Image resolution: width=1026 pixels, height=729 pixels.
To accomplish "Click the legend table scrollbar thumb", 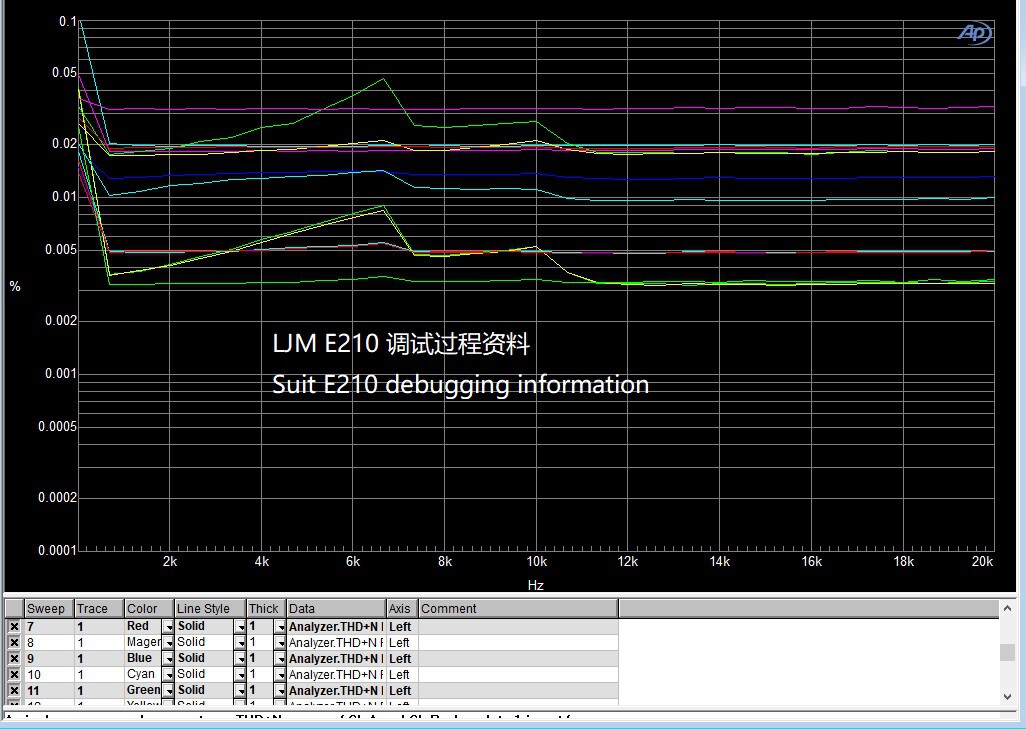I will (1008, 652).
